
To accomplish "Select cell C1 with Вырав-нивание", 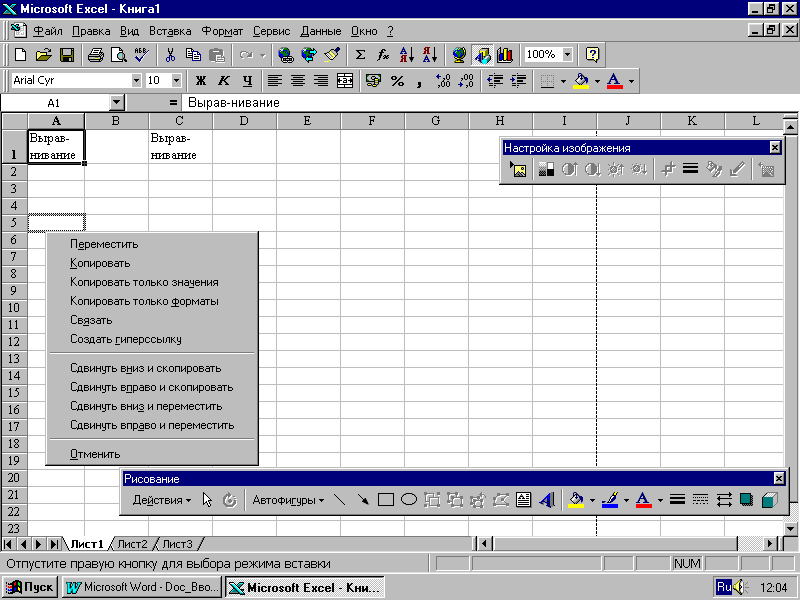I will (x=181, y=146).
